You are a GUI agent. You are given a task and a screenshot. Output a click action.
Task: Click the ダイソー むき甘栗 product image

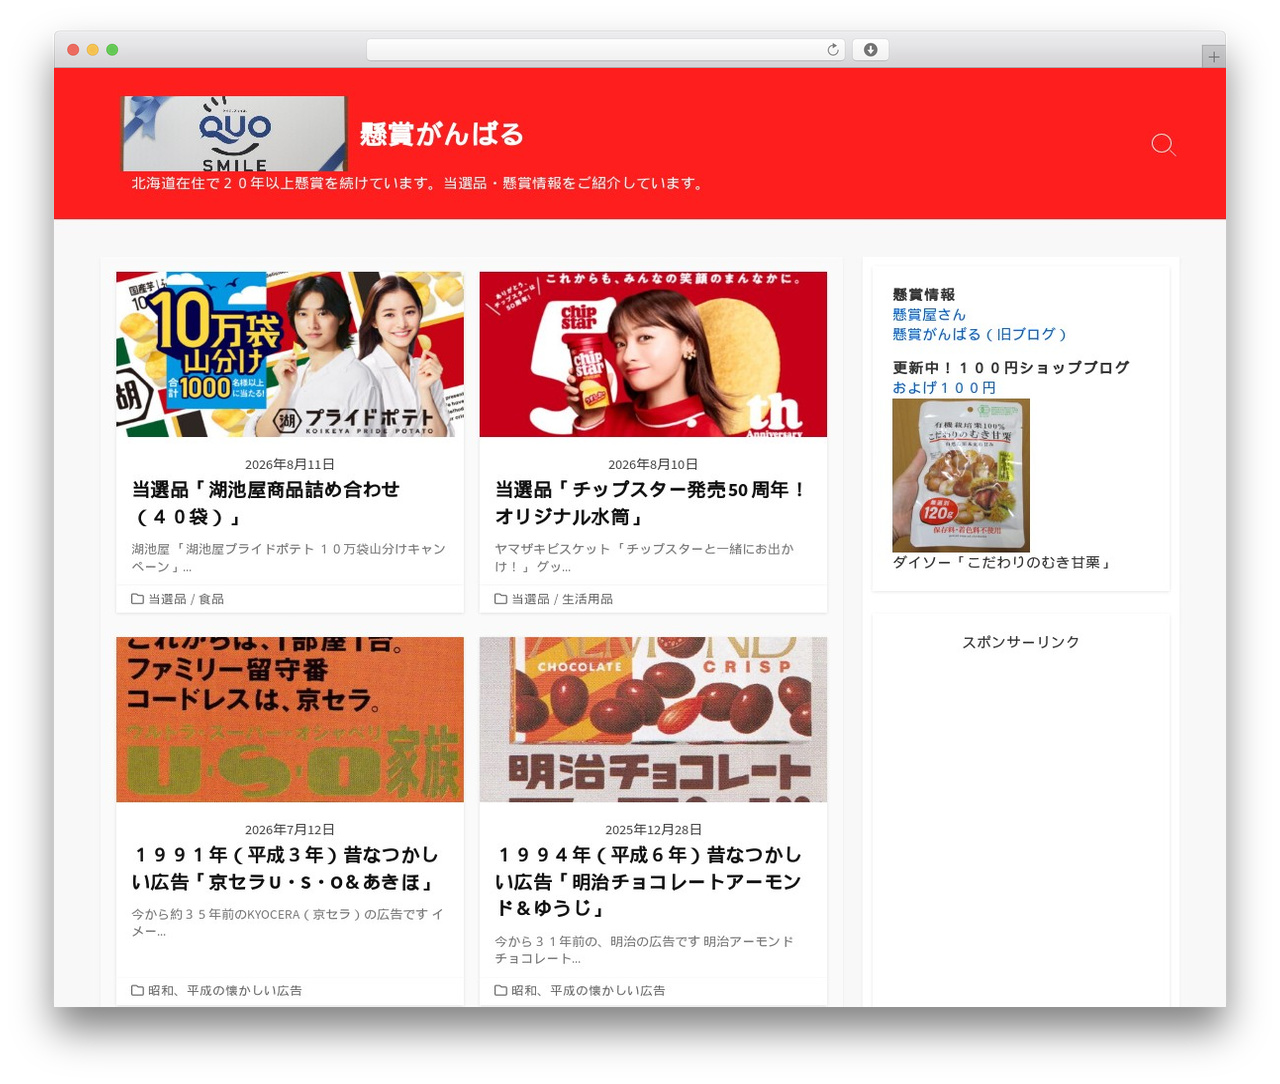coord(961,475)
